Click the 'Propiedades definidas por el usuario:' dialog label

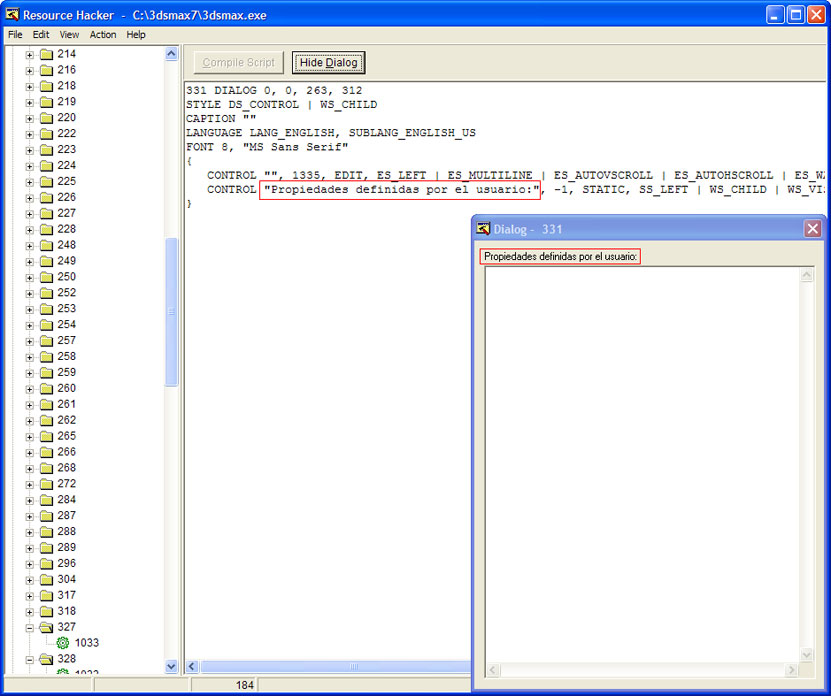(560, 257)
